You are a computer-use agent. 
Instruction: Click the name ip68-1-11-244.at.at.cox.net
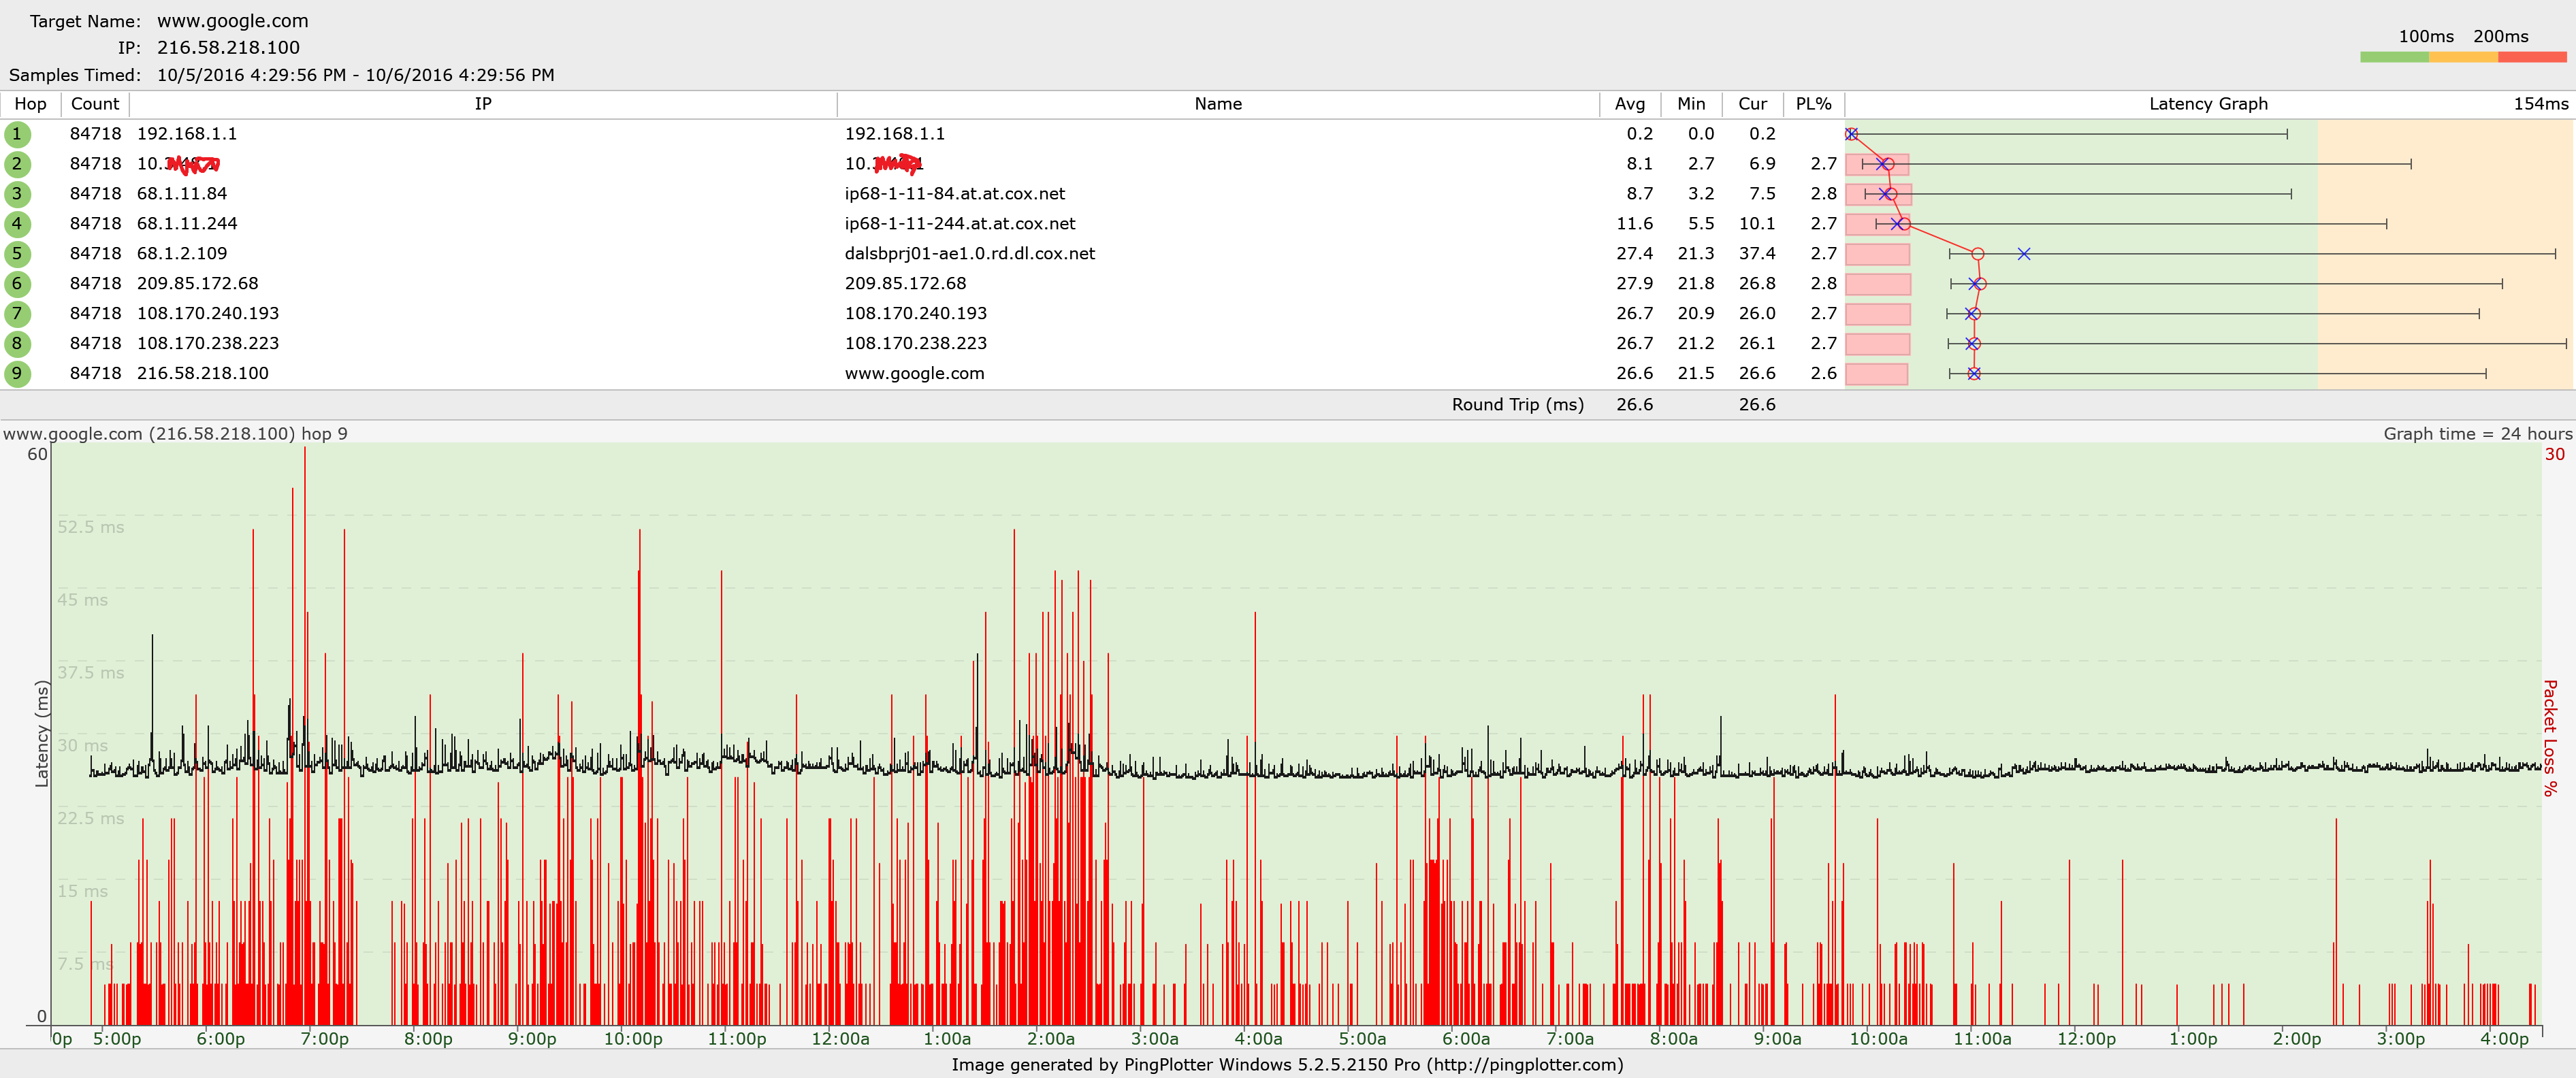point(960,224)
